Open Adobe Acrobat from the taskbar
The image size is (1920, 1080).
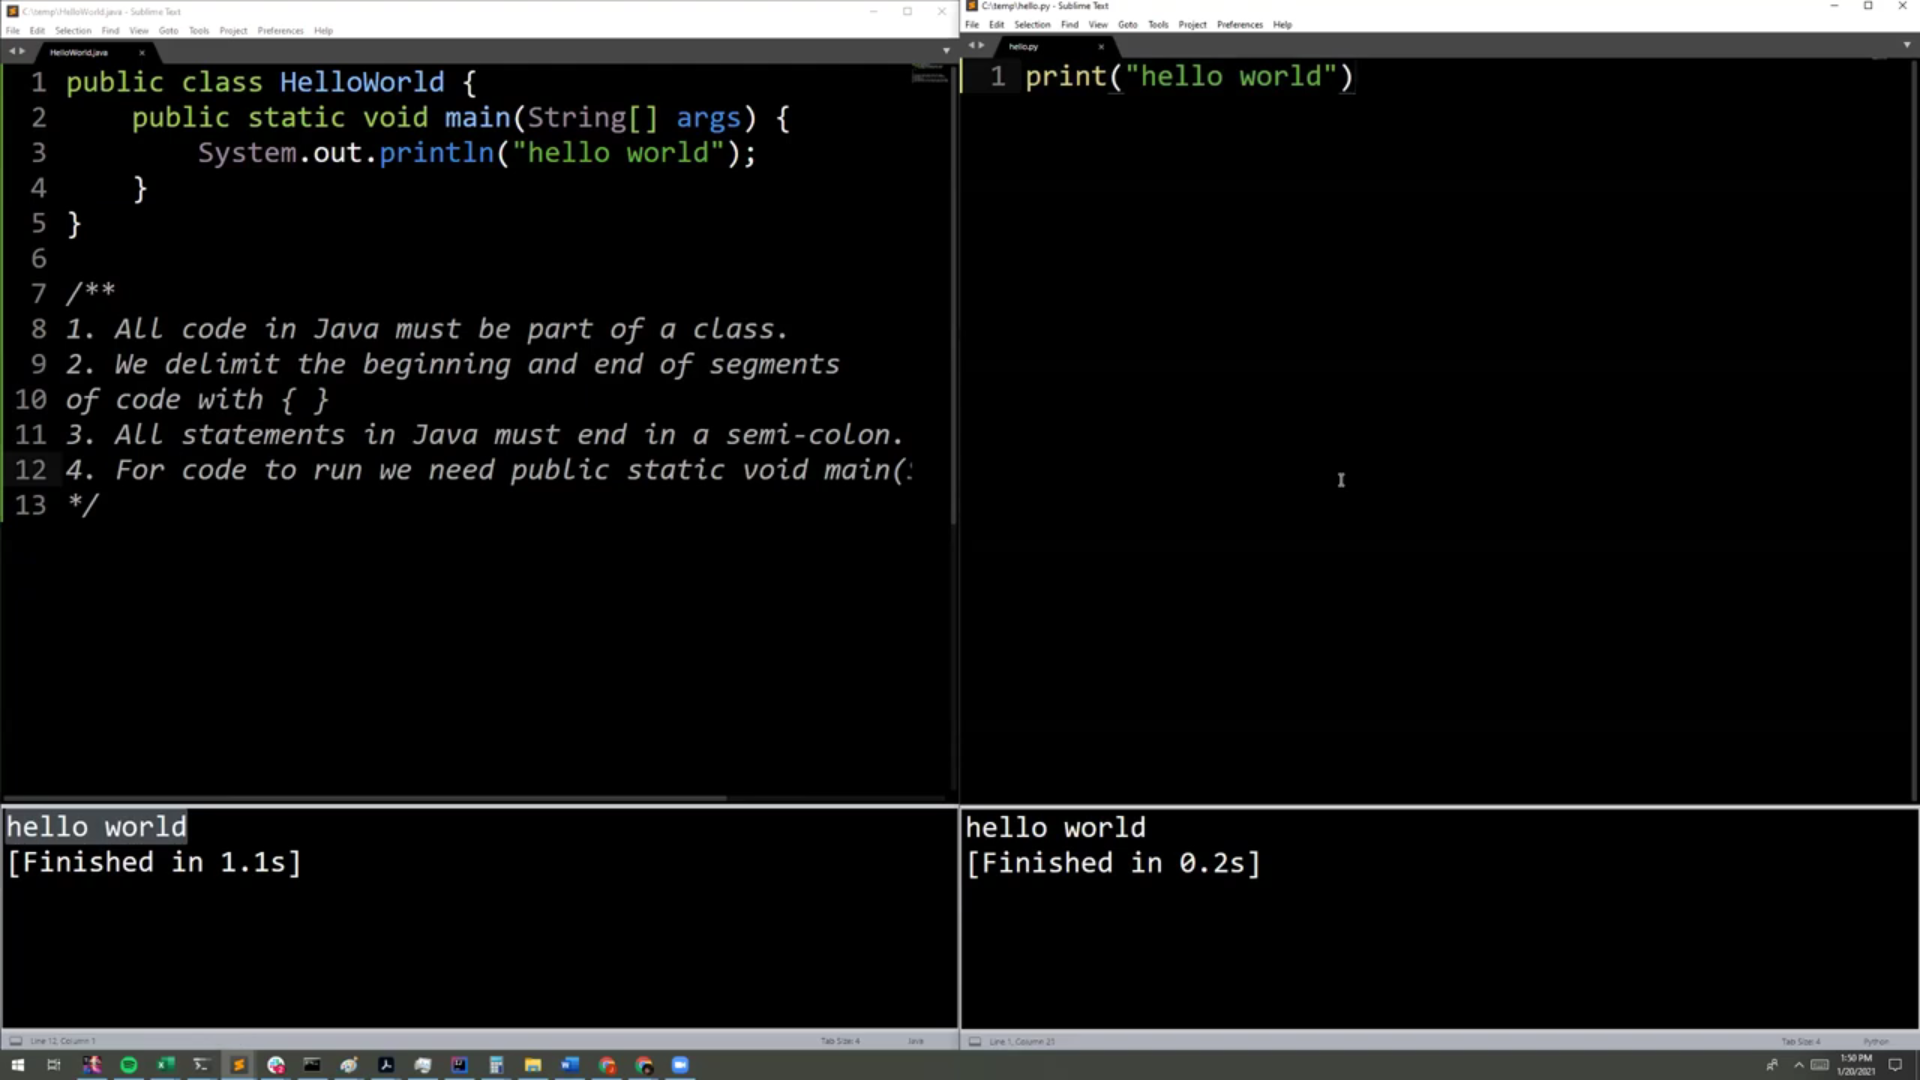(386, 1065)
